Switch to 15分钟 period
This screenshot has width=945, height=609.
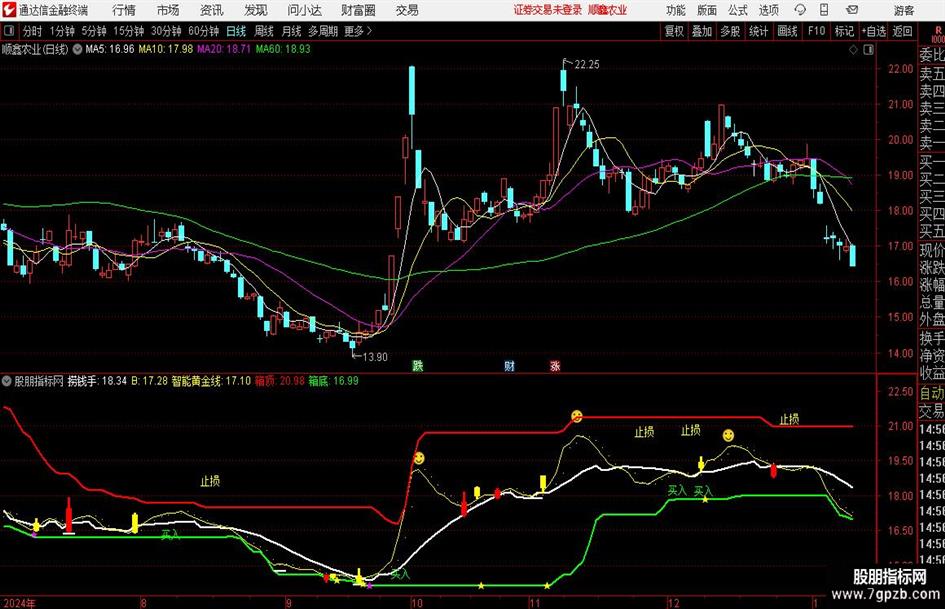pos(129,31)
